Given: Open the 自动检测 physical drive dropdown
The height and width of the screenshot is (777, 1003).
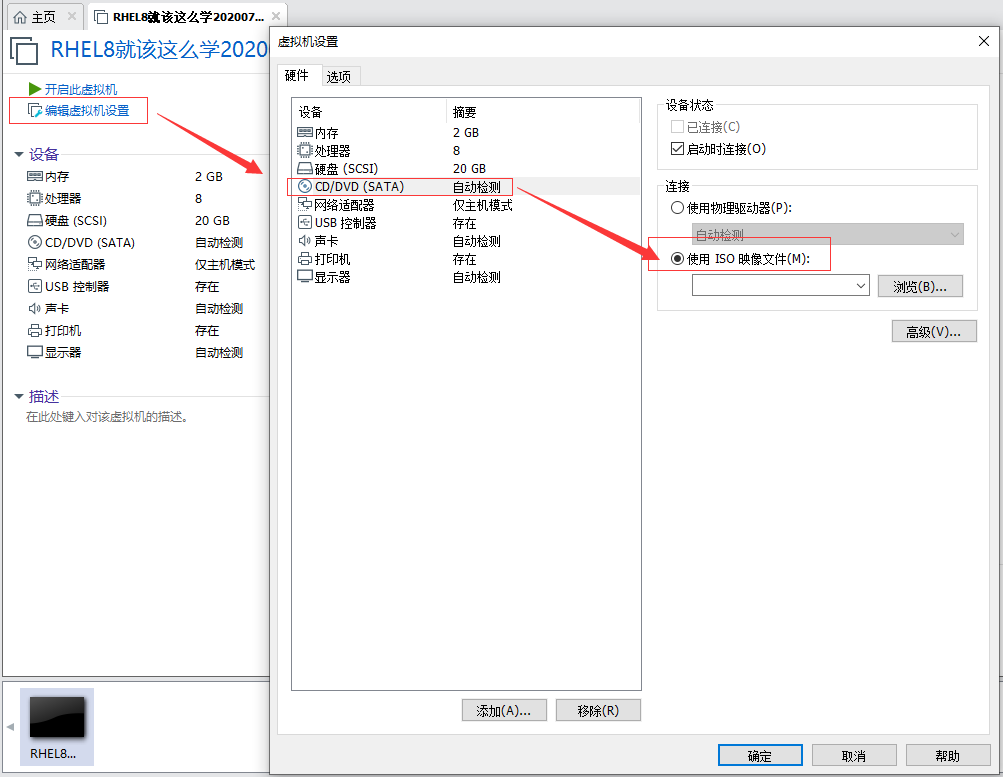Looking at the screenshot, I should click(828, 234).
